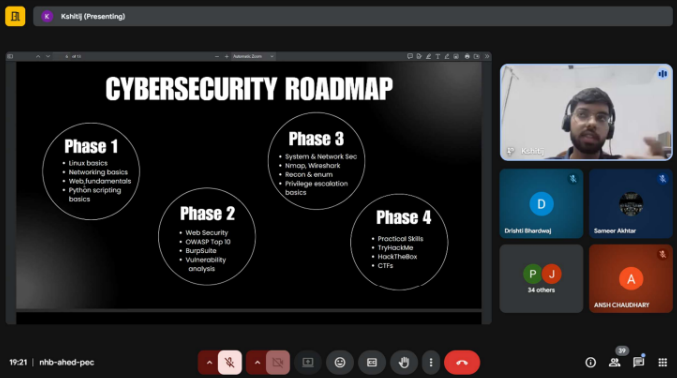Click 'OWASP Top 10' bullet text
This screenshot has height=378, width=677.
pos(208,242)
